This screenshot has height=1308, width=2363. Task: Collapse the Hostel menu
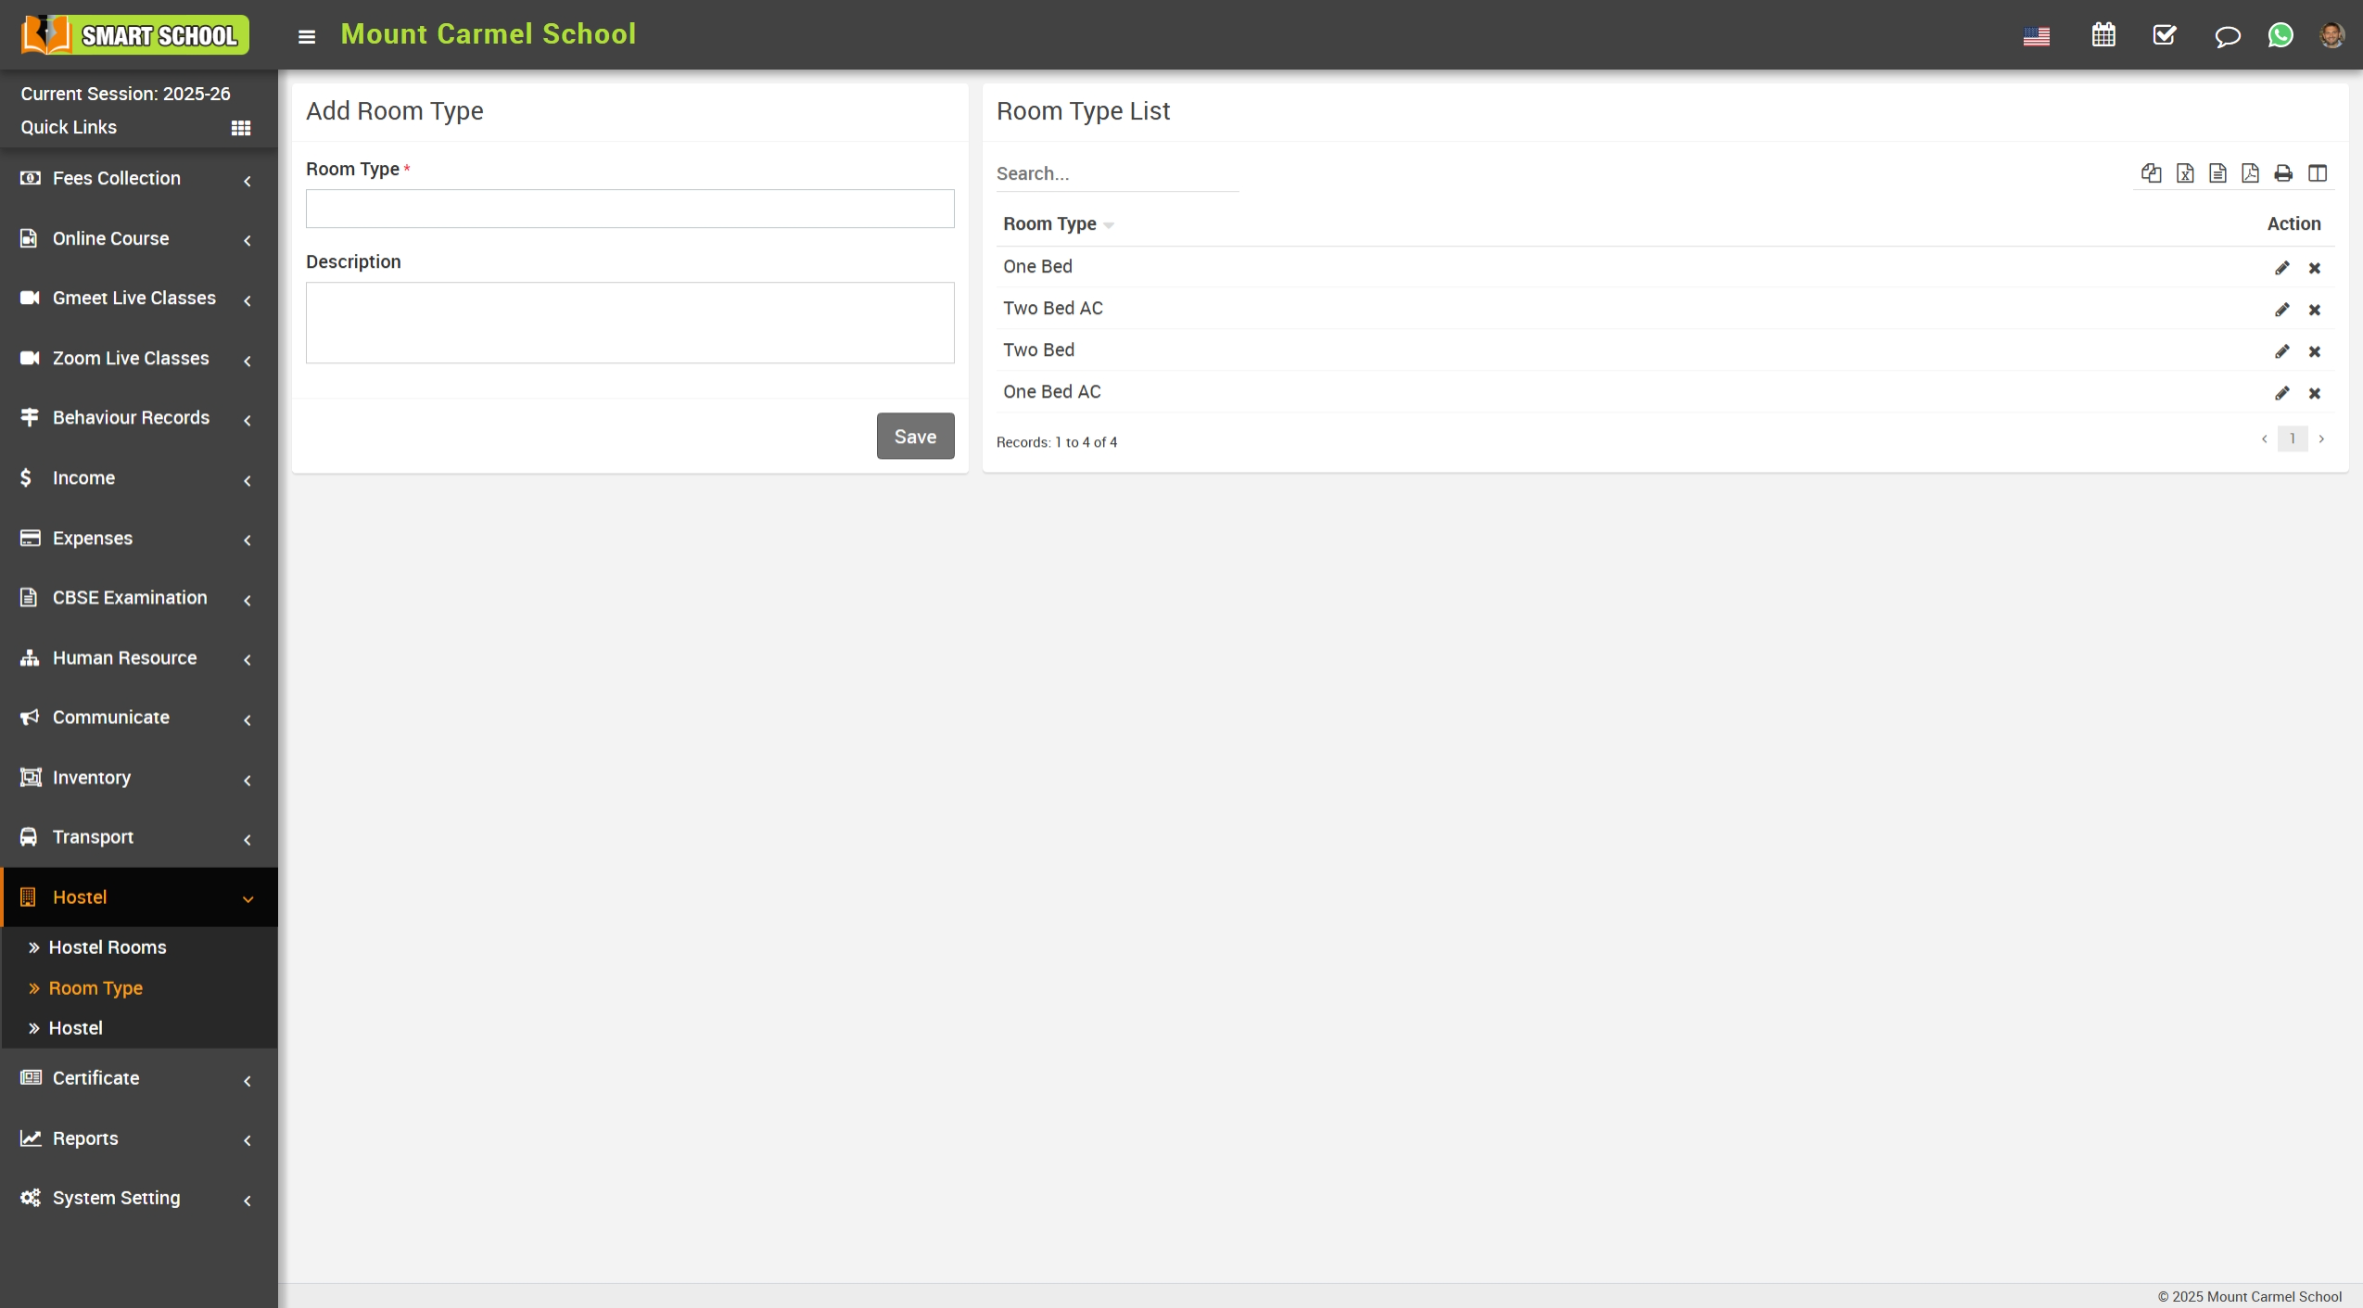(x=139, y=897)
